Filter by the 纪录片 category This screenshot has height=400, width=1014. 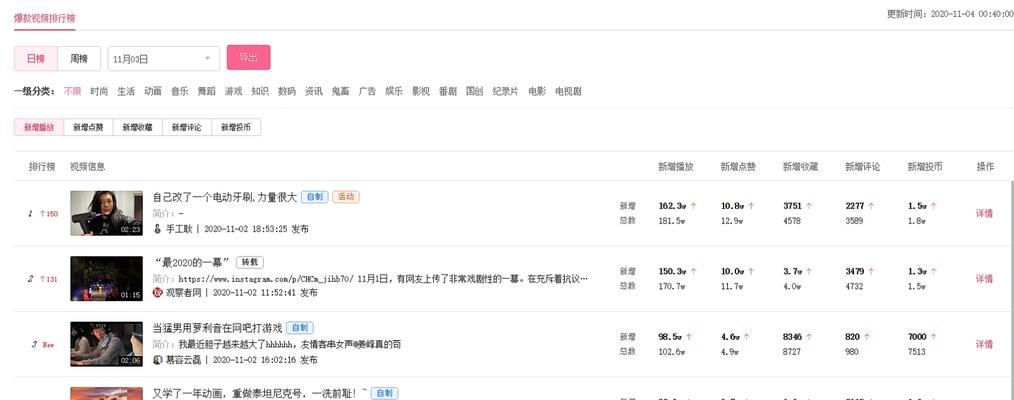506,92
